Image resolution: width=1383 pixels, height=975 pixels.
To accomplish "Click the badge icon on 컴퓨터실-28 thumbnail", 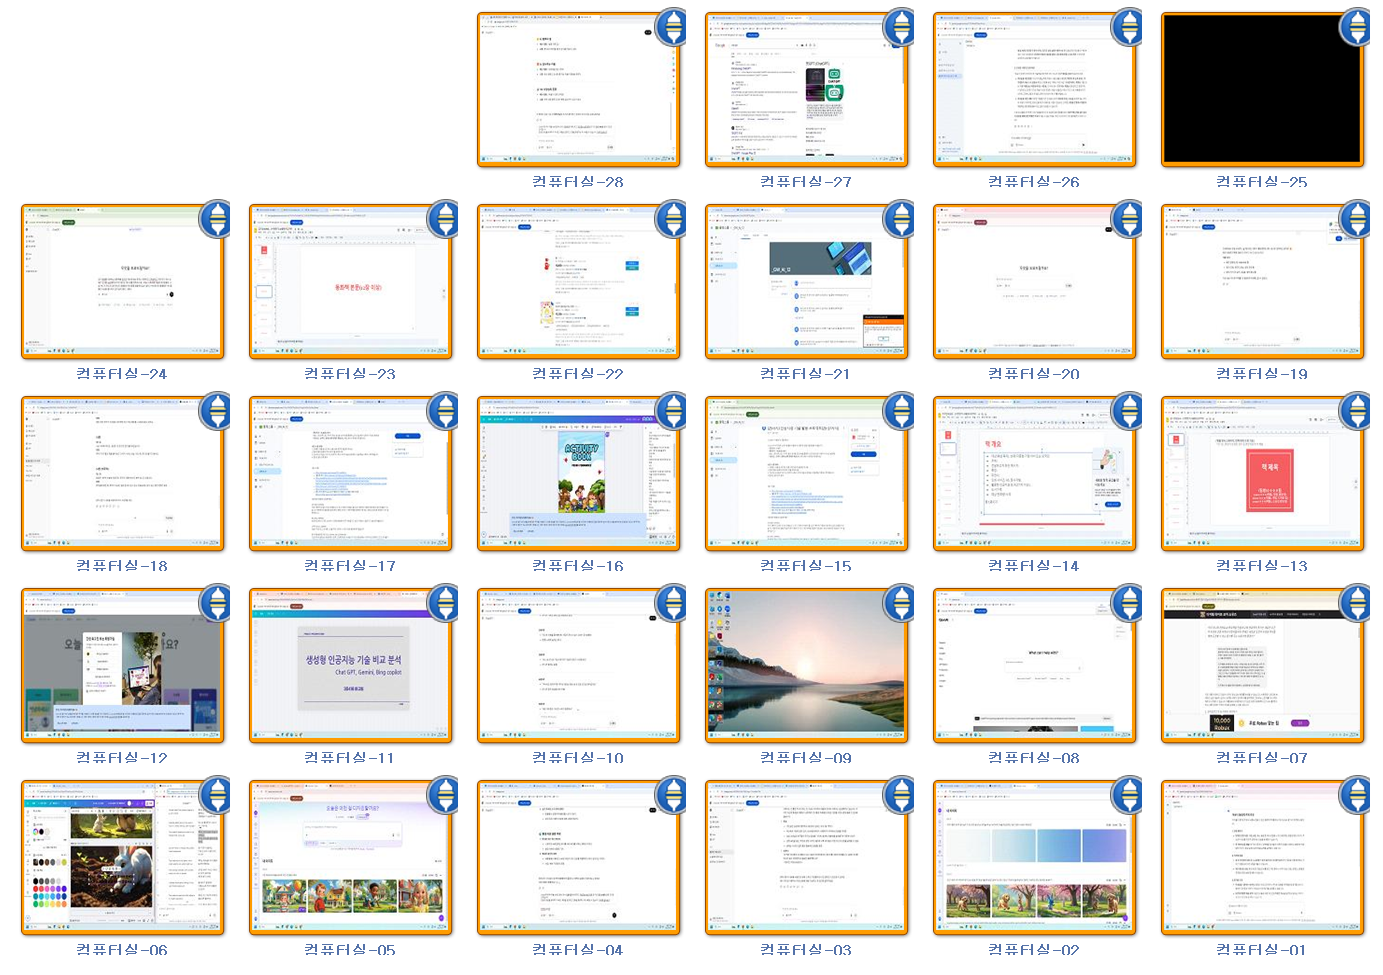I will coord(671,28).
